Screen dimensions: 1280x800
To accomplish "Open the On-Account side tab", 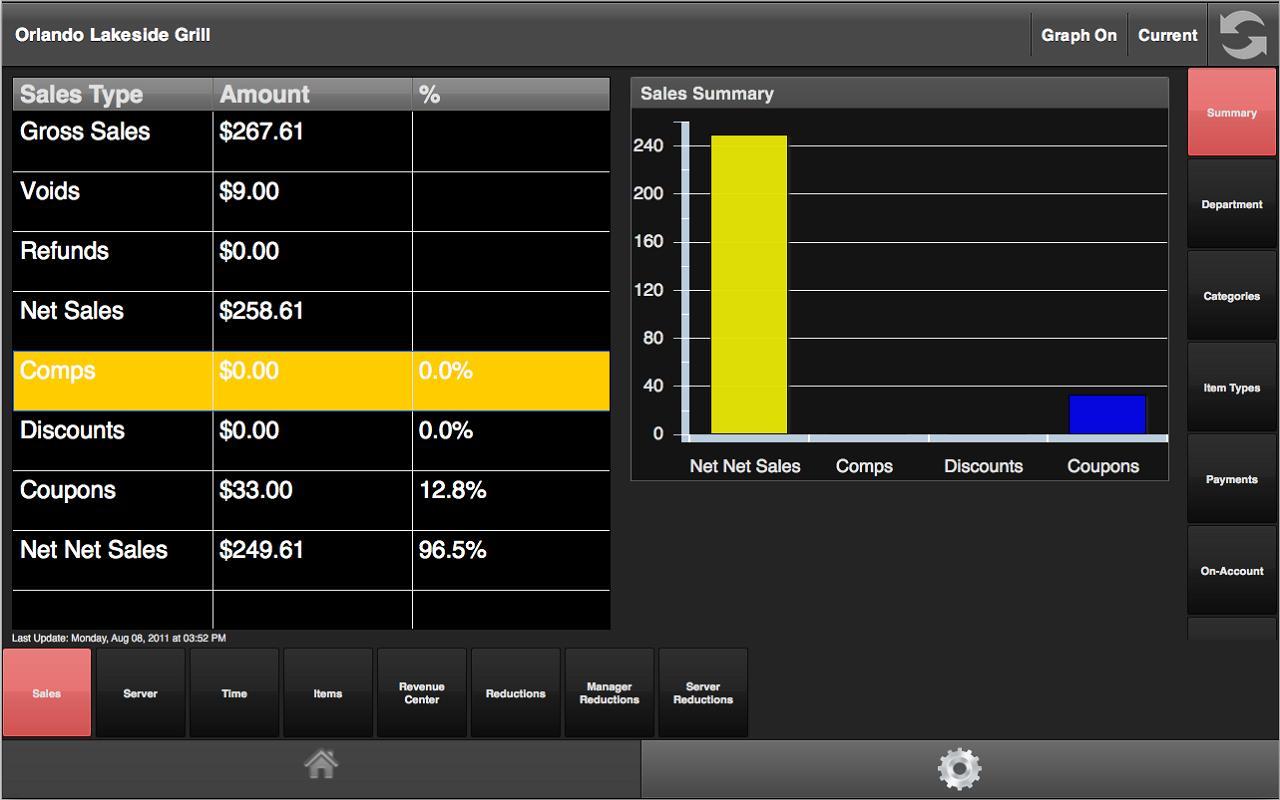I will pos(1232,571).
